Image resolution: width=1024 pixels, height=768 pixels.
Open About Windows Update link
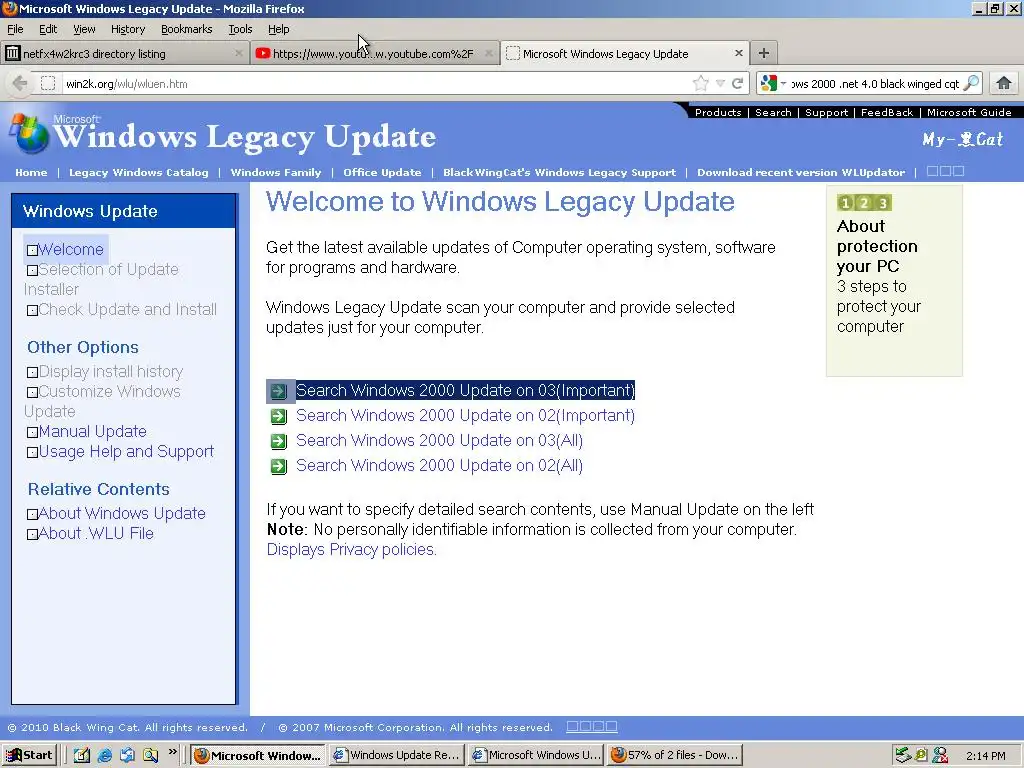pos(121,513)
